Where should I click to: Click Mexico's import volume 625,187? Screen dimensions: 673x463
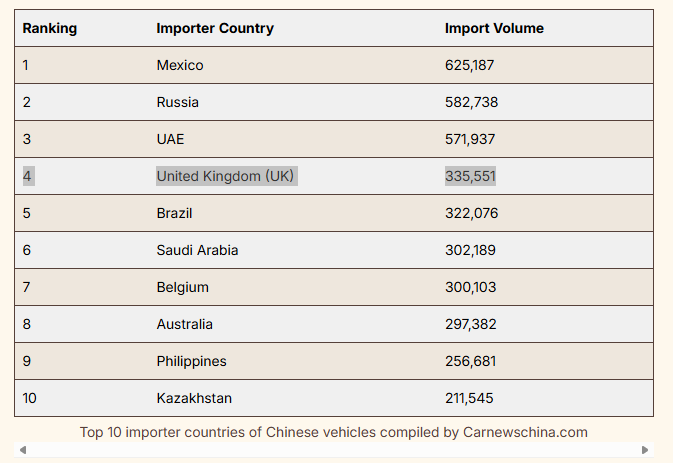(x=470, y=65)
